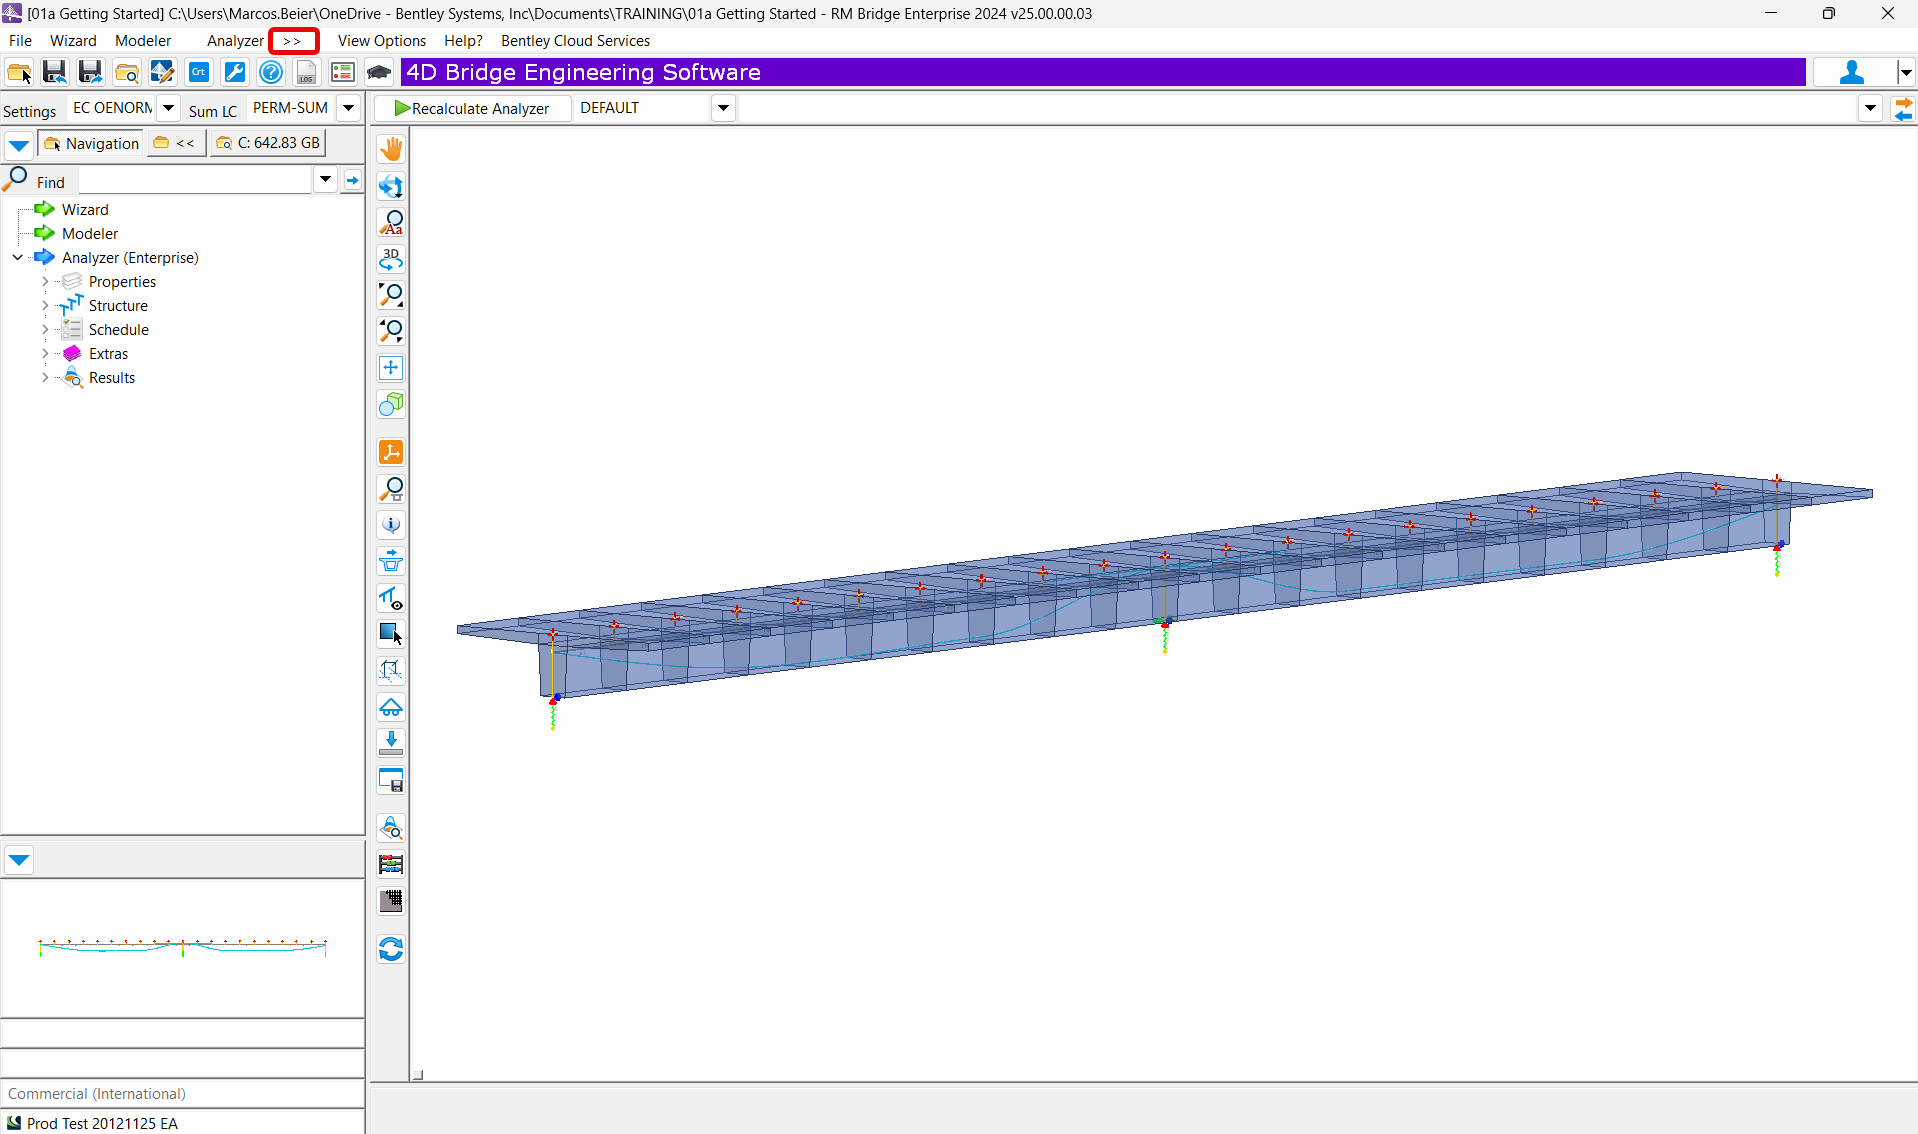Click the roller support trolley icon
The image size is (1918, 1134).
pos(391,707)
